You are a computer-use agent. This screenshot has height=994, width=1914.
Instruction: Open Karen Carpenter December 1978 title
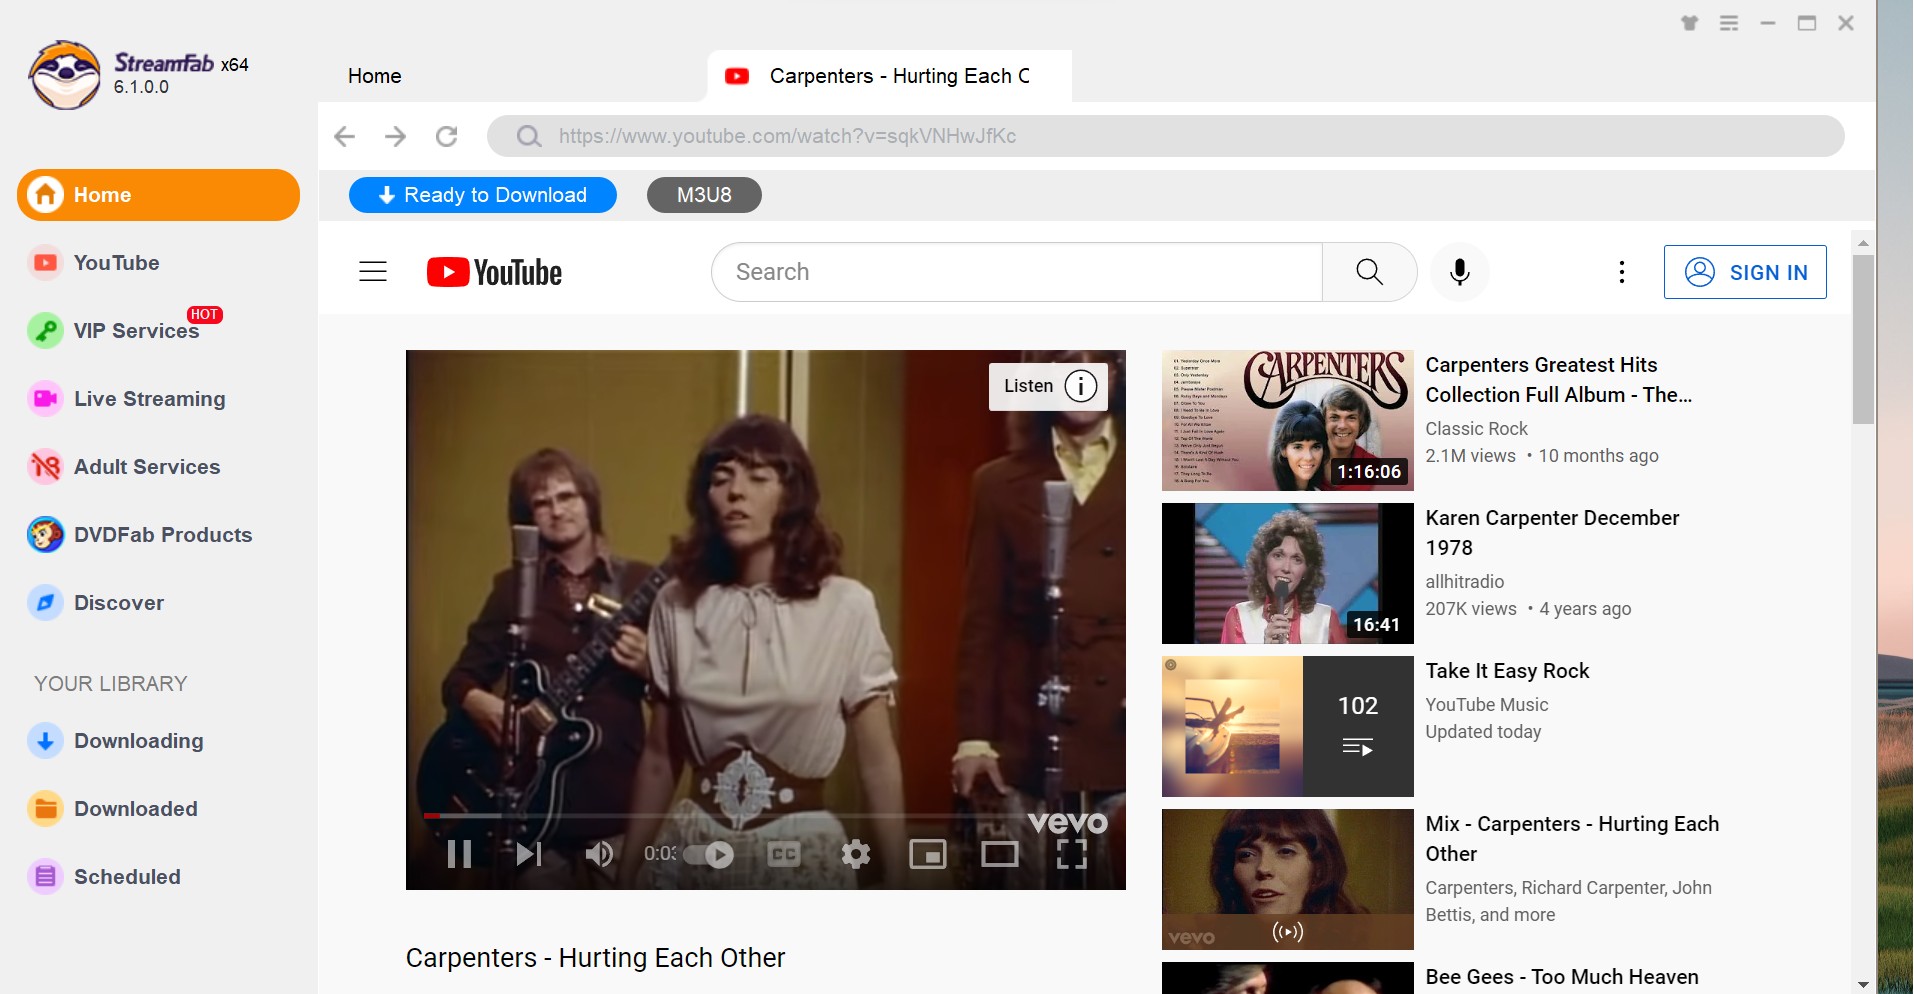pyautogui.click(x=1552, y=533)
